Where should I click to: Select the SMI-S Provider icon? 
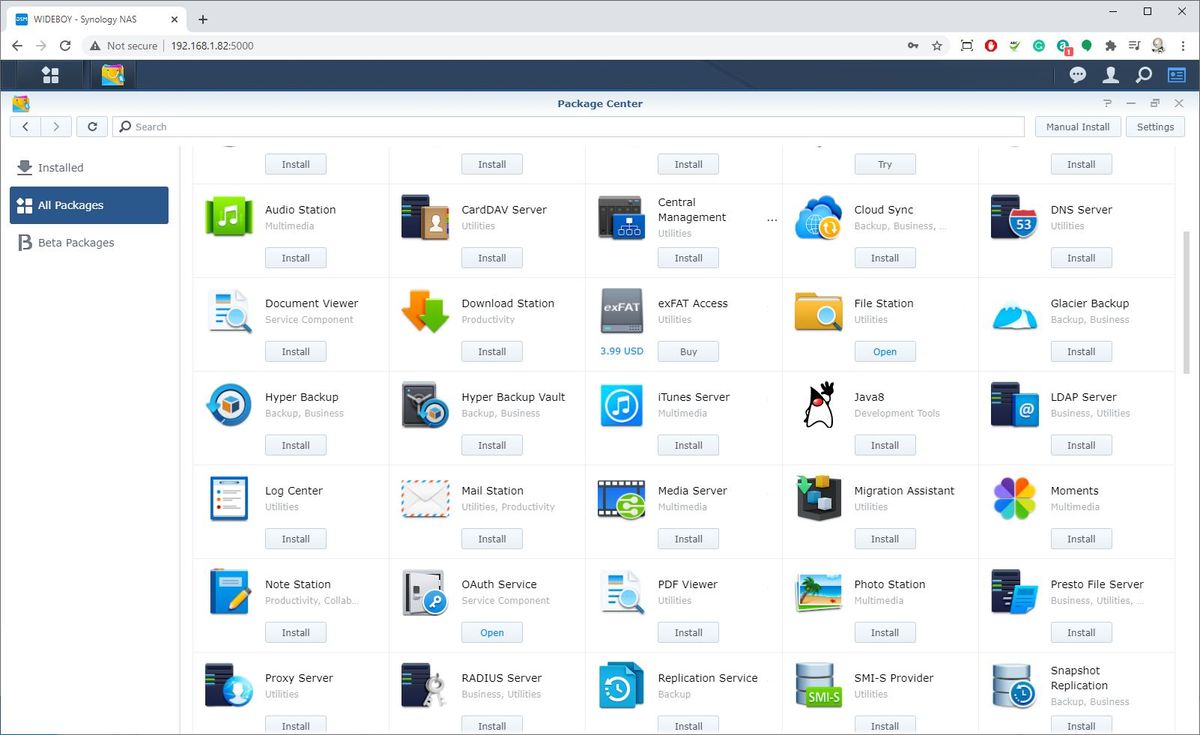click(818, 686)
